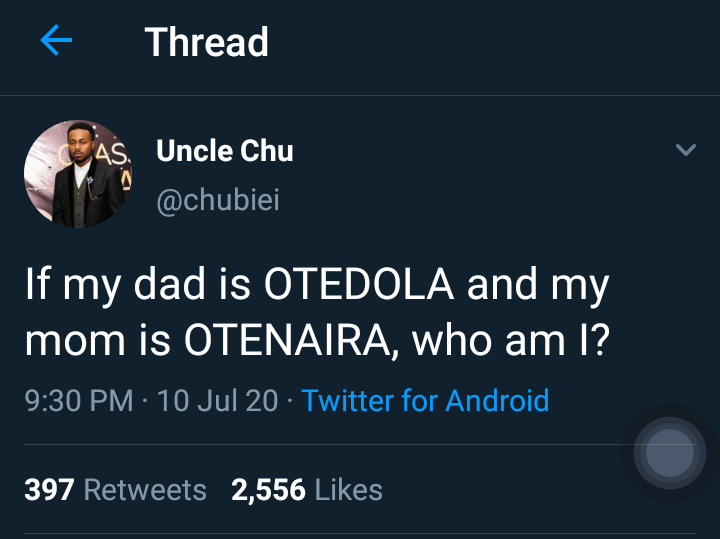The height and width of the screenshot is (539, 720).
Task: Tap the word OTEDOLA in tweet
Action: coord(359,284)
